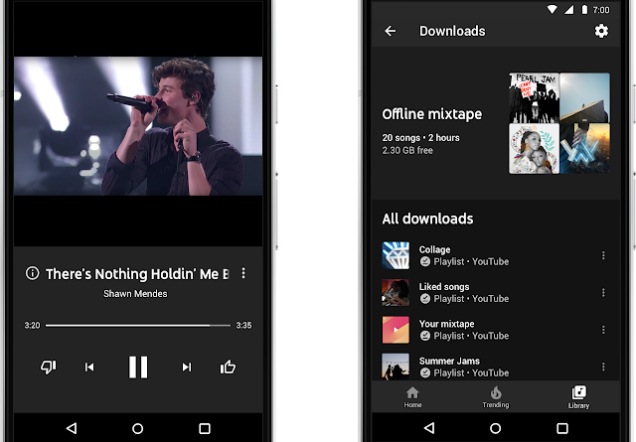This screenshot has width=636, height=442.
Task: Tap Android home button on left phone
Action: click(x=138, y=428)
